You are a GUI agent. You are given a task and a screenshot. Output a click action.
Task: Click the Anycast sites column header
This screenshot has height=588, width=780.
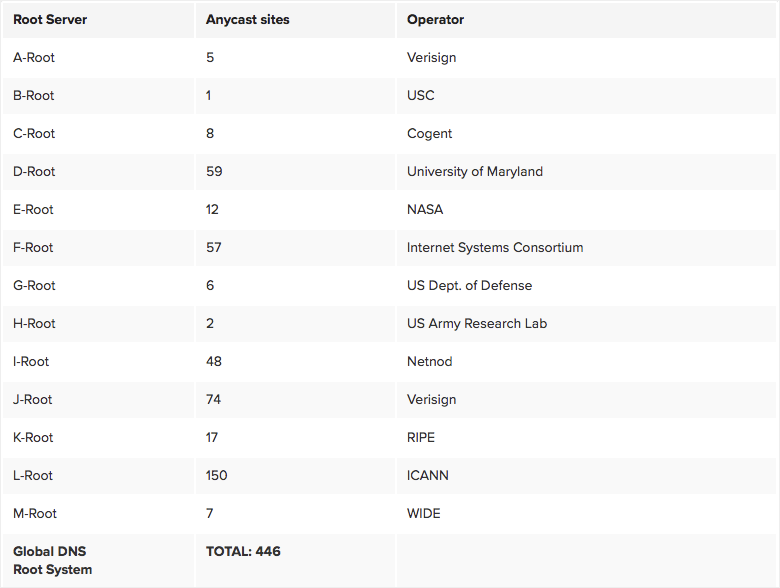(x=247, y=20)
